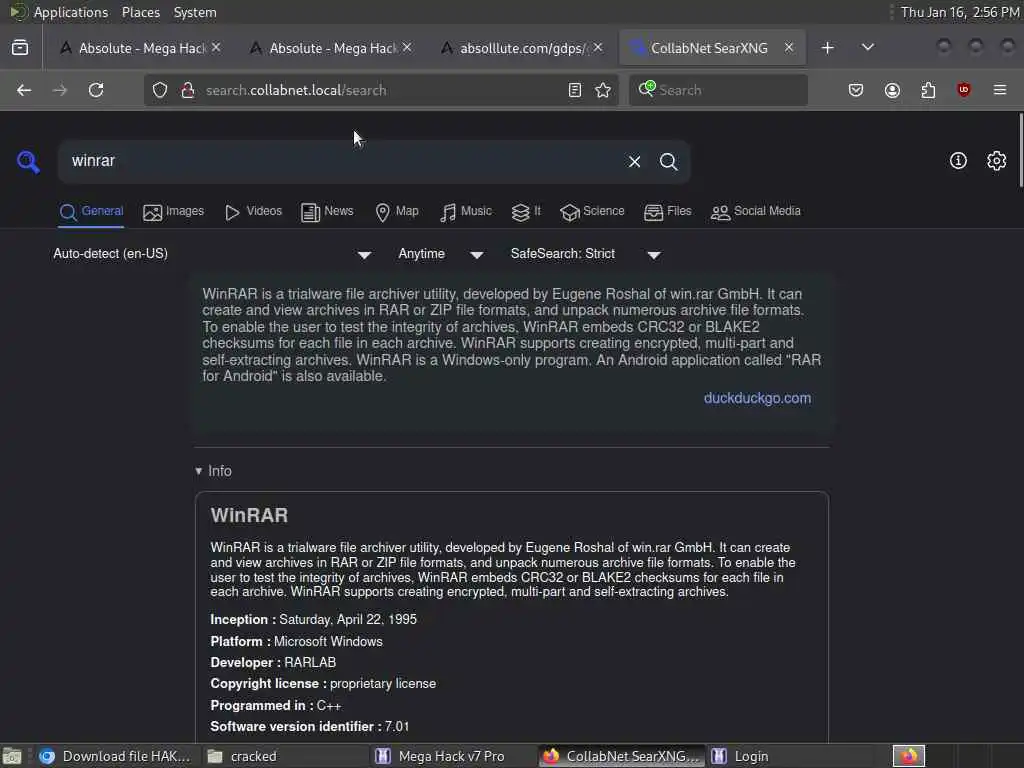Image resolution: width=1024 pixels, height=768 pixels.
Task: Open Firefox account icon
Action: (892, 90)
